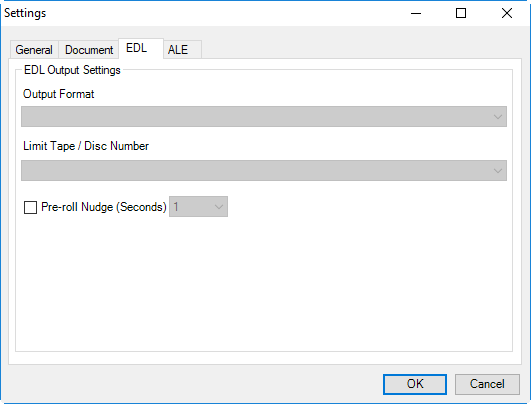Maximize the Settings window
The width and height of the screenshot is (531, 404).
[x=461, y=14]
